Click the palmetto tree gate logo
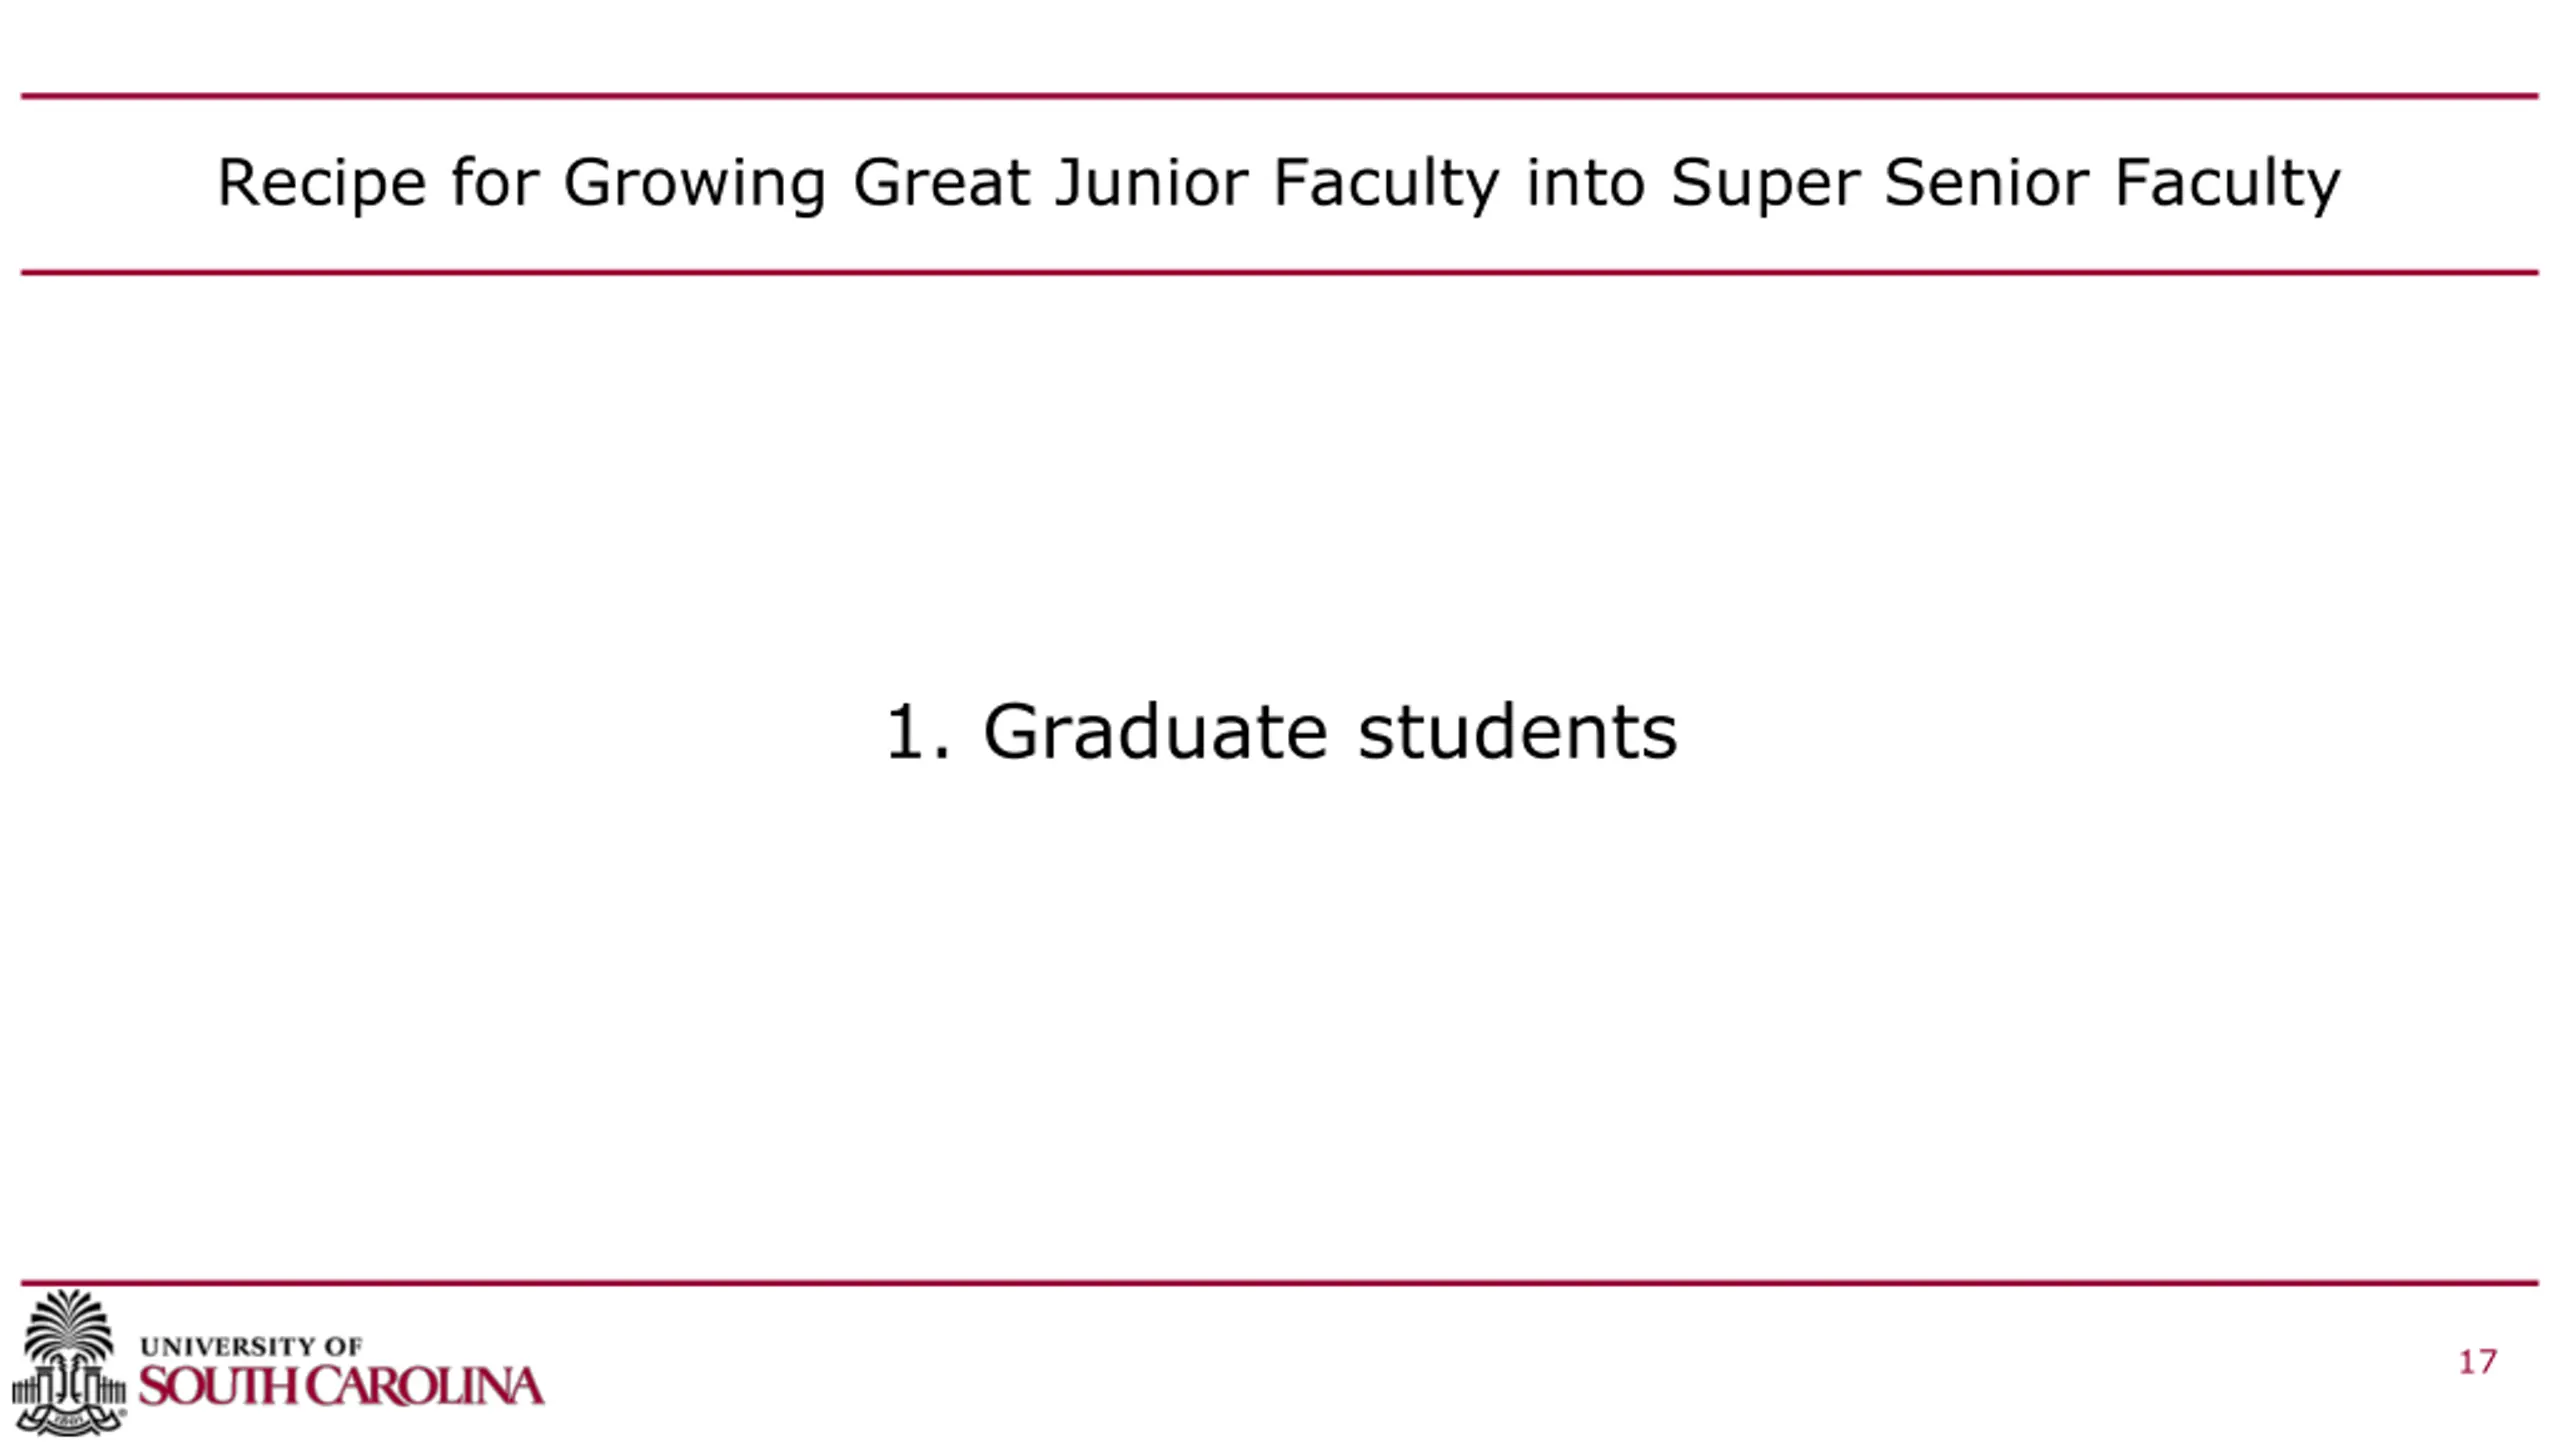 (68, 1360)
